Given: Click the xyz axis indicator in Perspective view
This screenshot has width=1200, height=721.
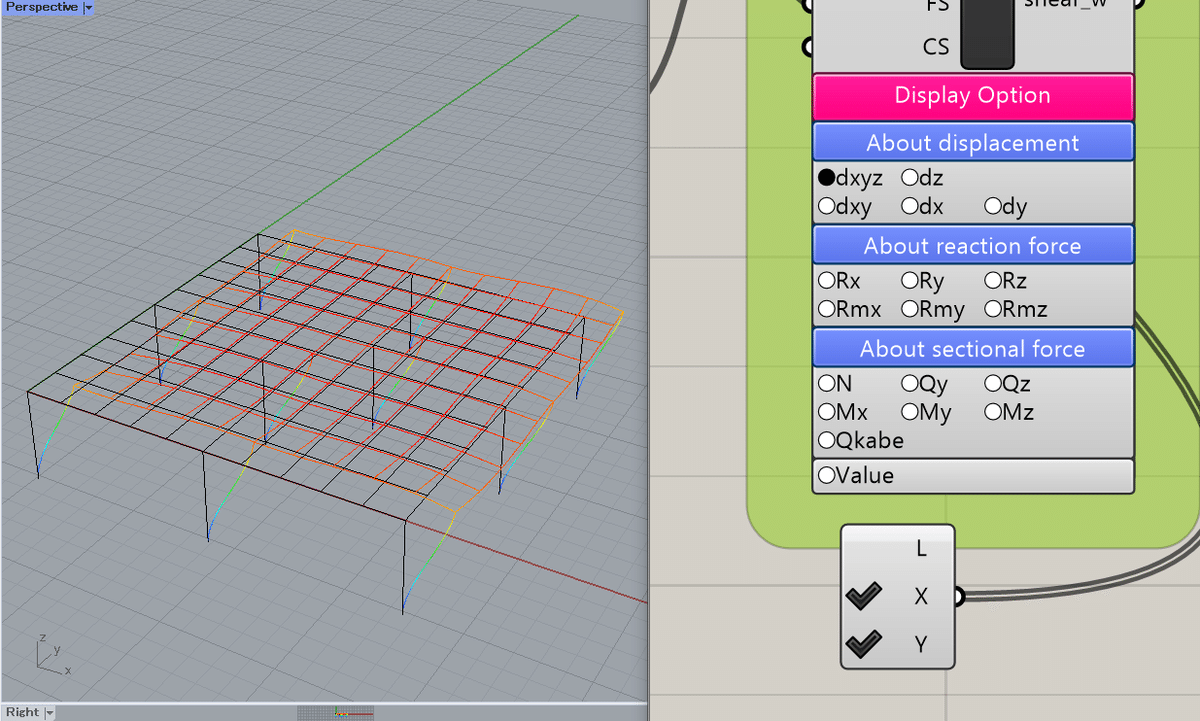Looking at the screenshot, I should (x=52, y=653).
